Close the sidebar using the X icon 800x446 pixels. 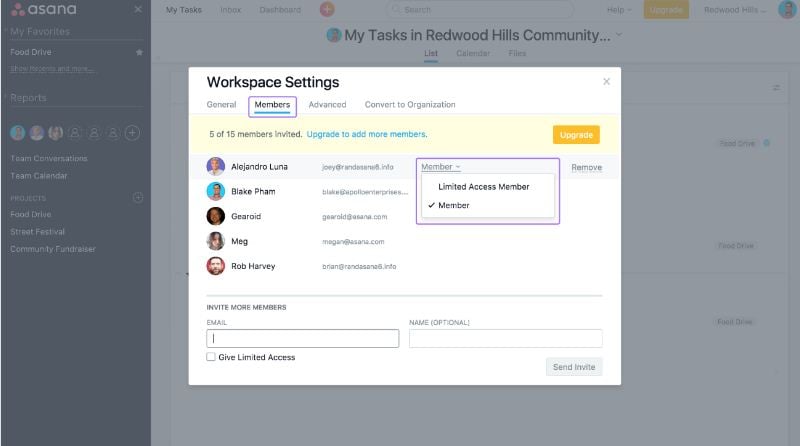(138, 10)
